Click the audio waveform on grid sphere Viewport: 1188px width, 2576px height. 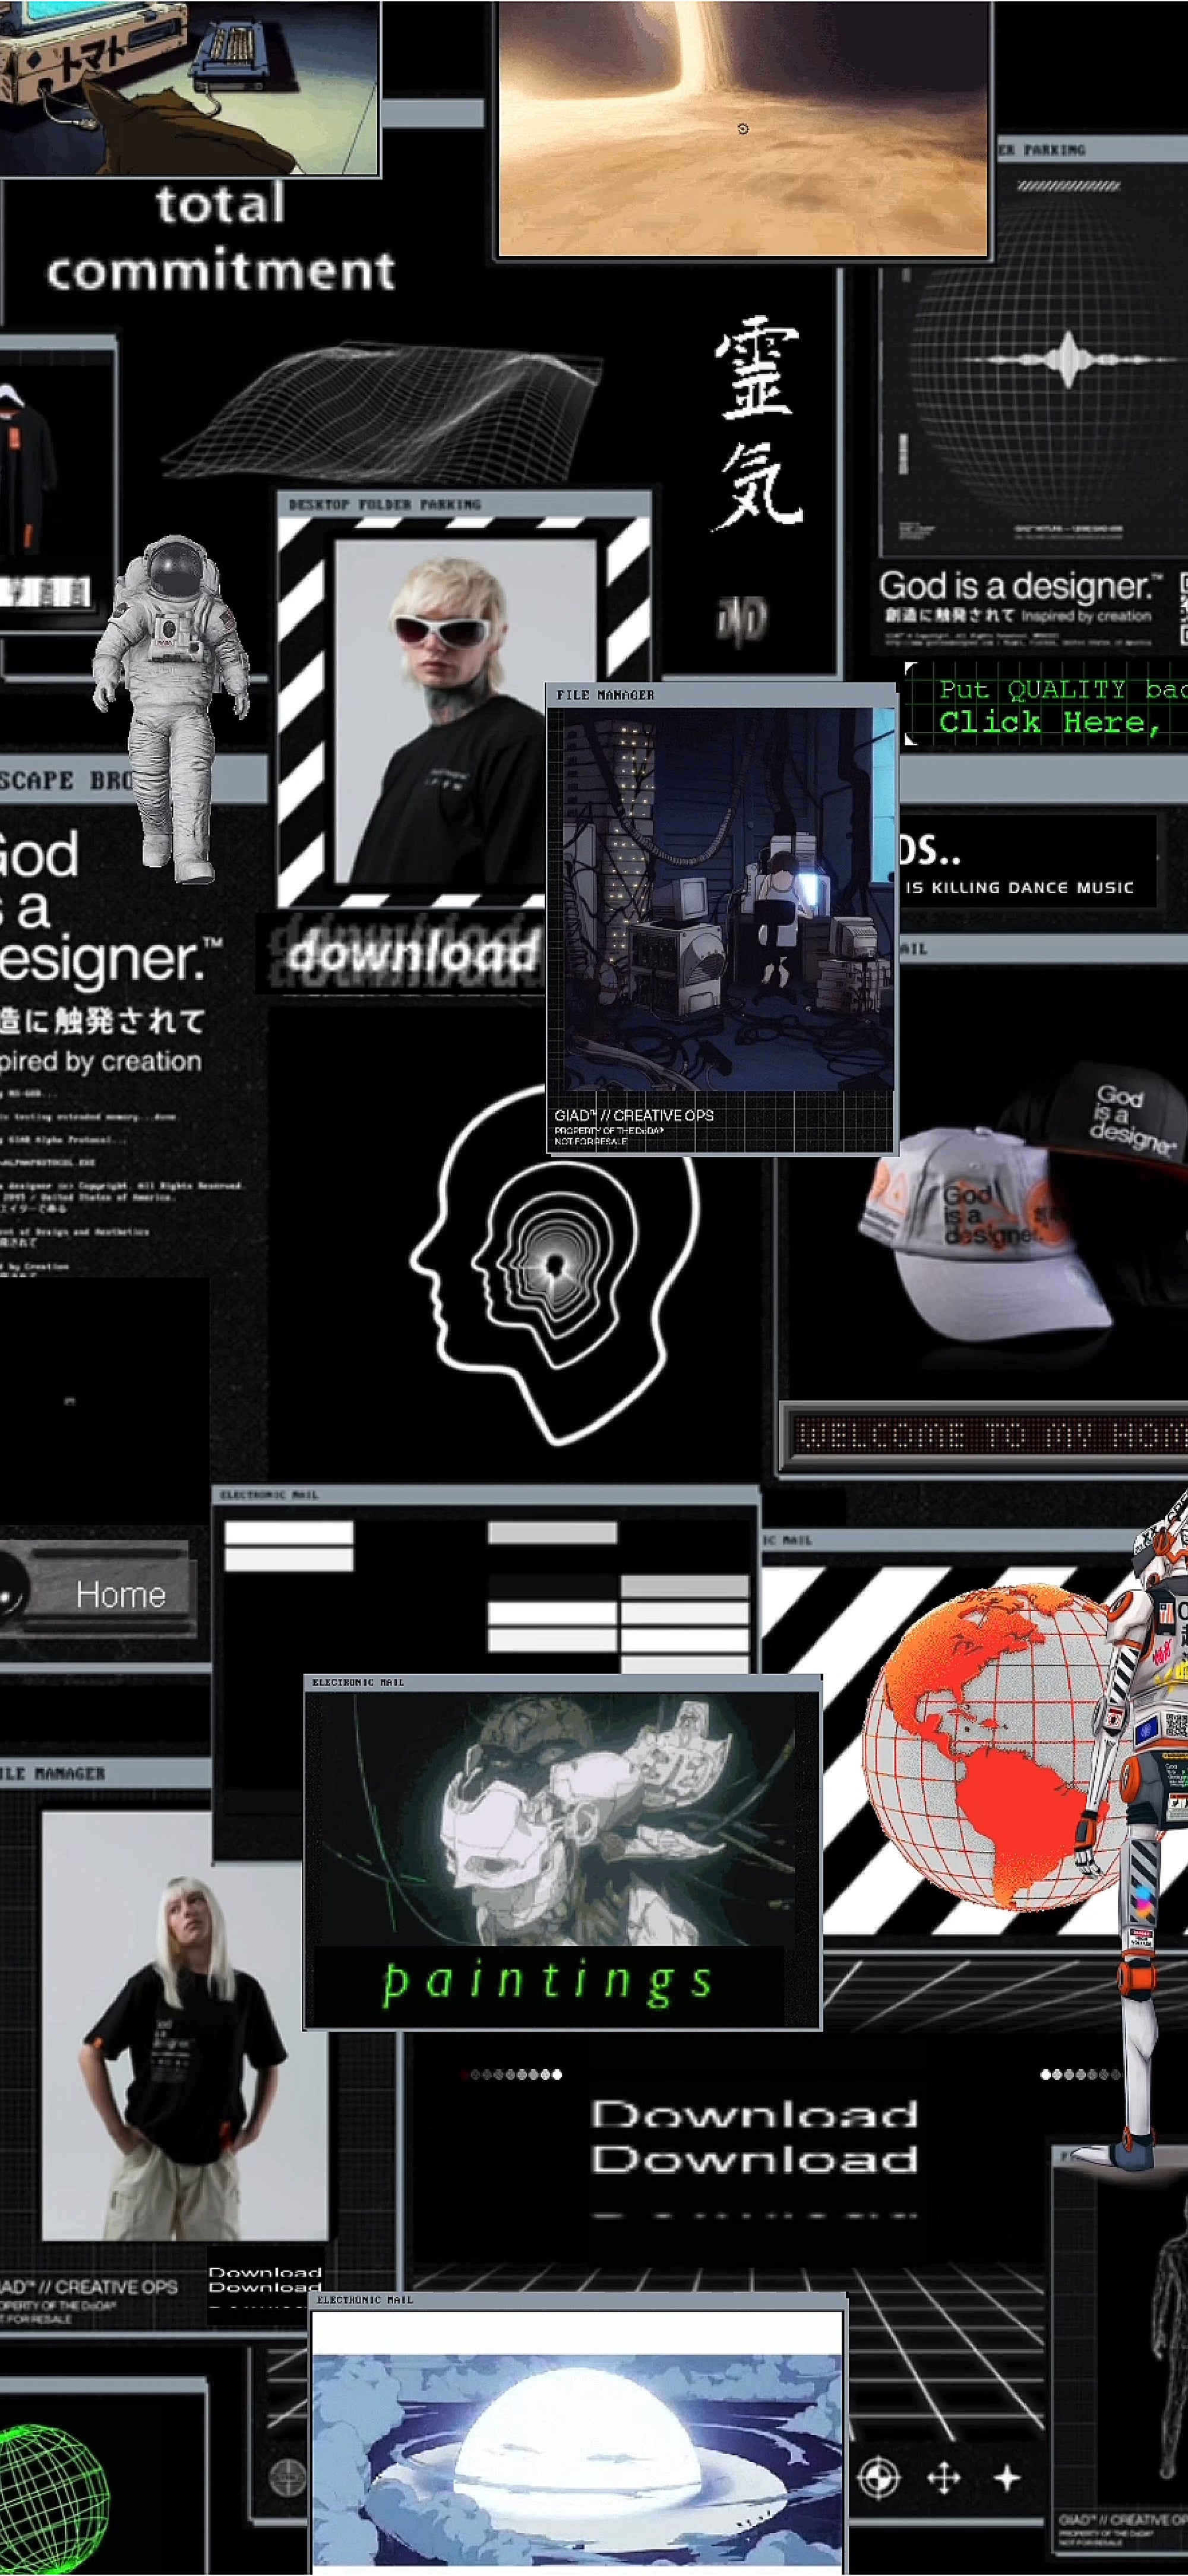1067,361
